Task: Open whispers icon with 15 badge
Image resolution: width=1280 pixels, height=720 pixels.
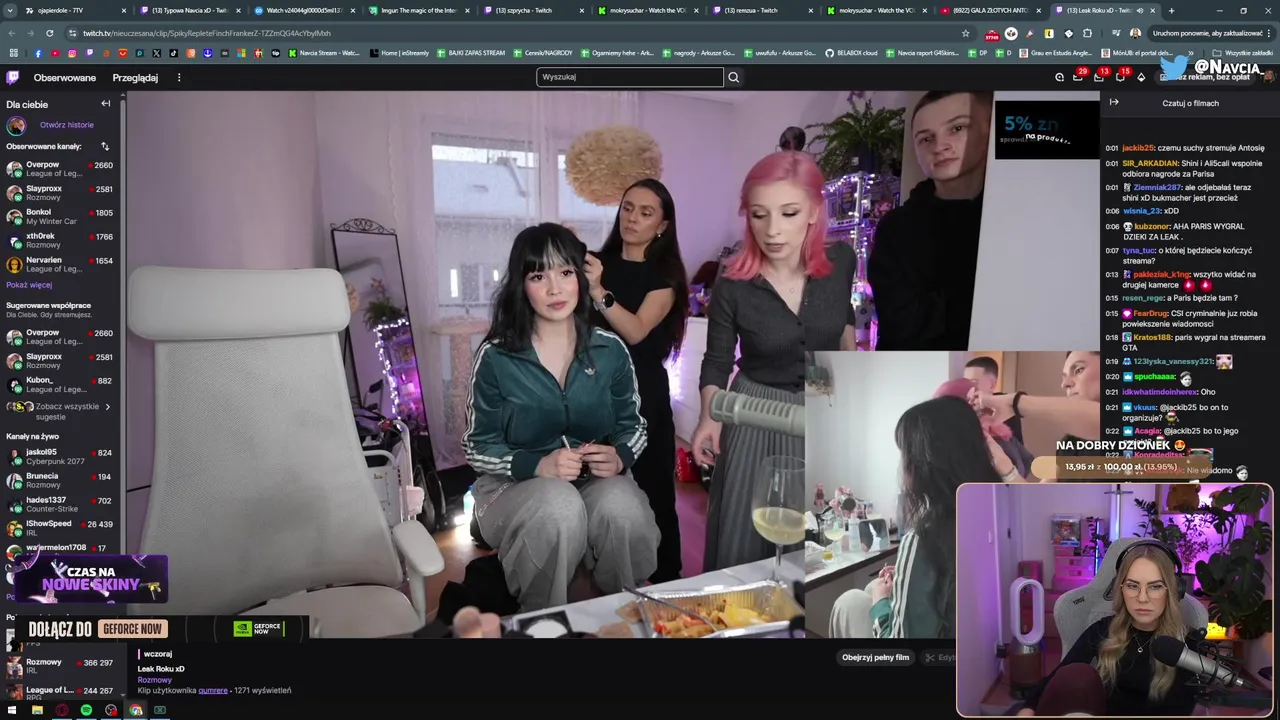Action: [x=1120, y=77]
